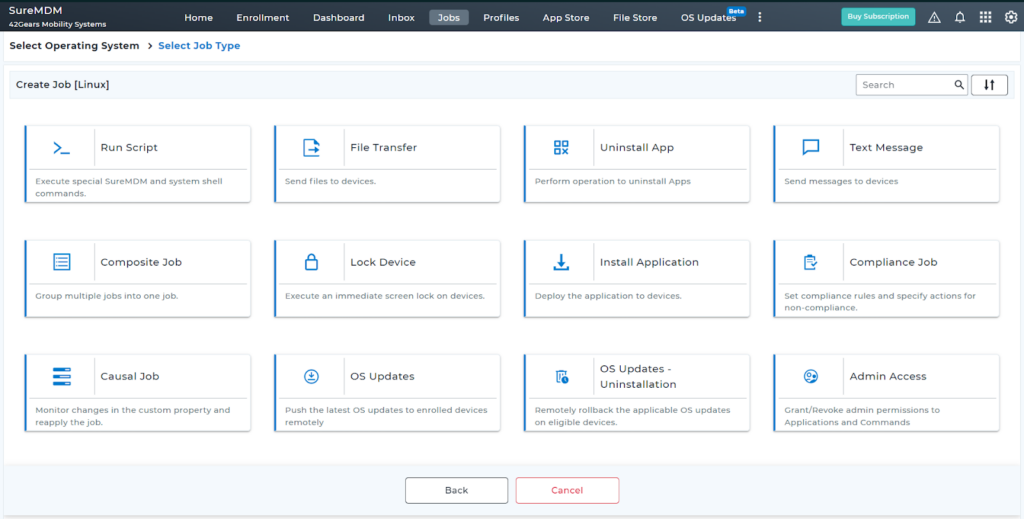Click the Run Script terminal icon
1024x519 pixels.
pyautogui.click(x=61, y=148)
